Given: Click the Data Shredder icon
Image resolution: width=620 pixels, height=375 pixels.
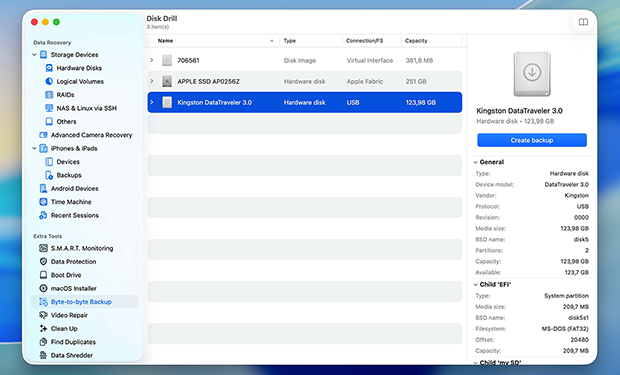Looking at the screenshot, I should (43, 355).
